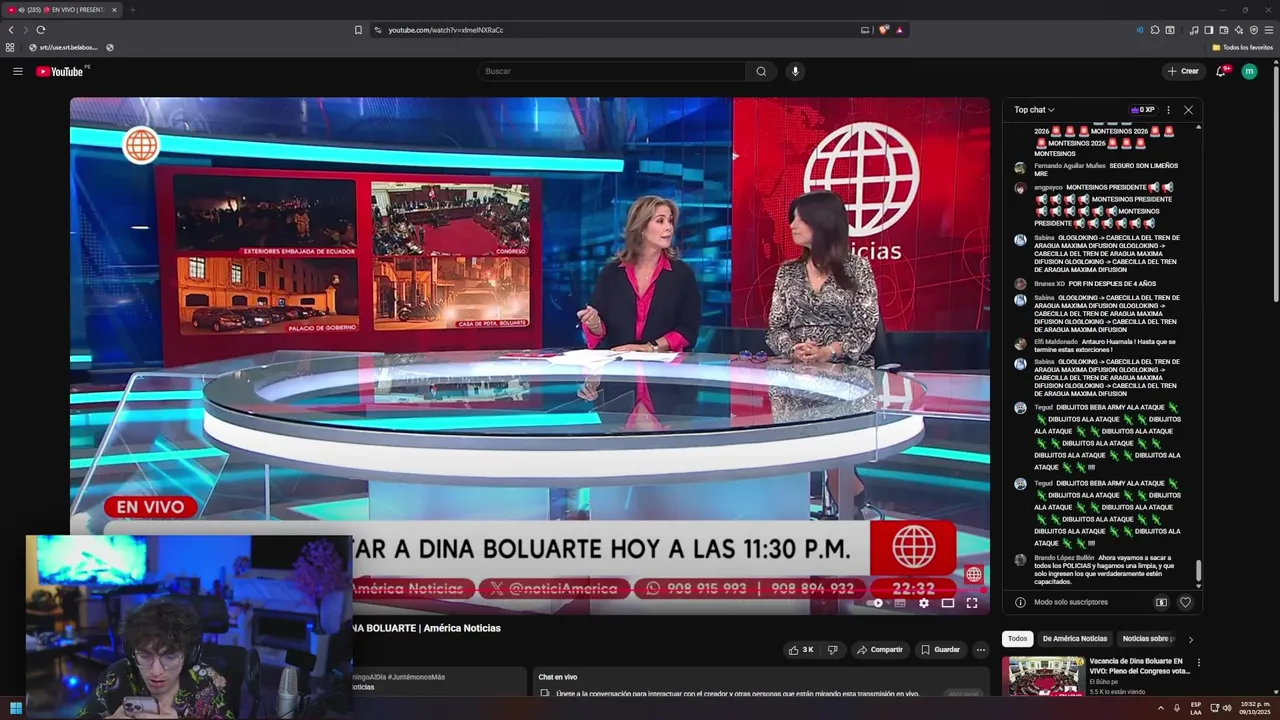Click the search magnifier button
This screenshot has width=1280, height=720.
click(761, 71)
